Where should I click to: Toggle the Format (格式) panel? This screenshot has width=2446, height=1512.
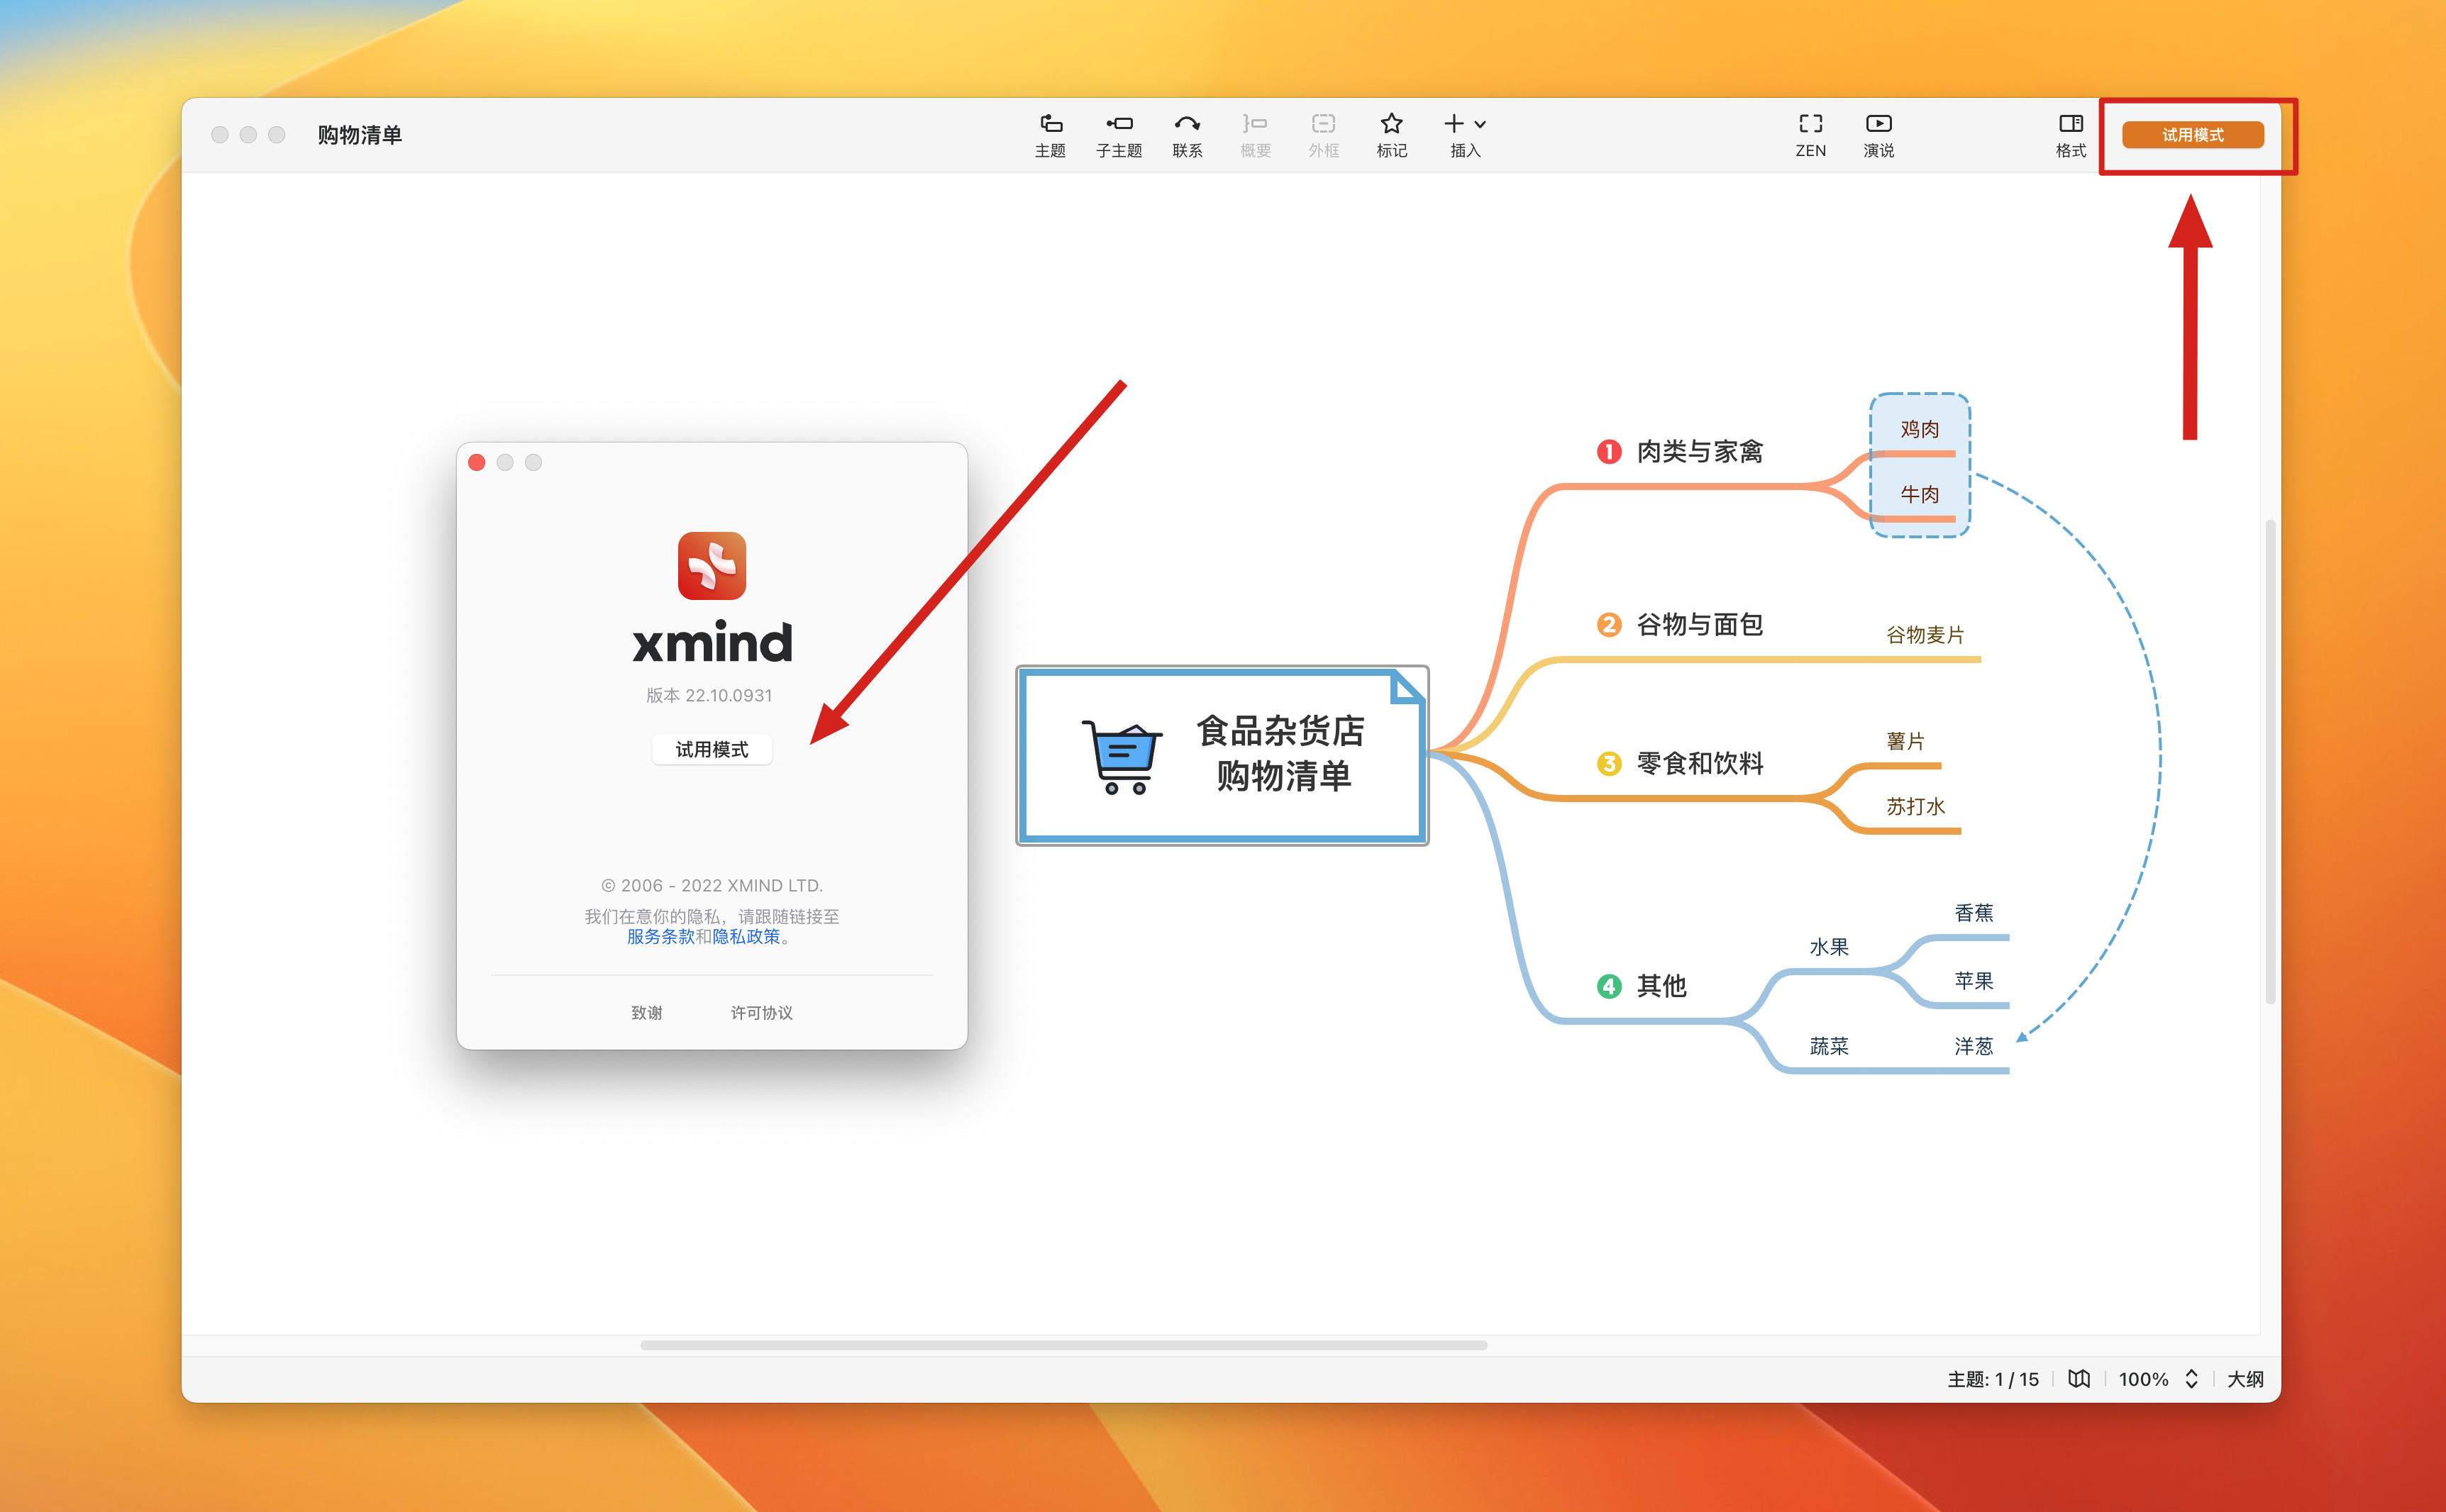click(x=2070, y=125)
